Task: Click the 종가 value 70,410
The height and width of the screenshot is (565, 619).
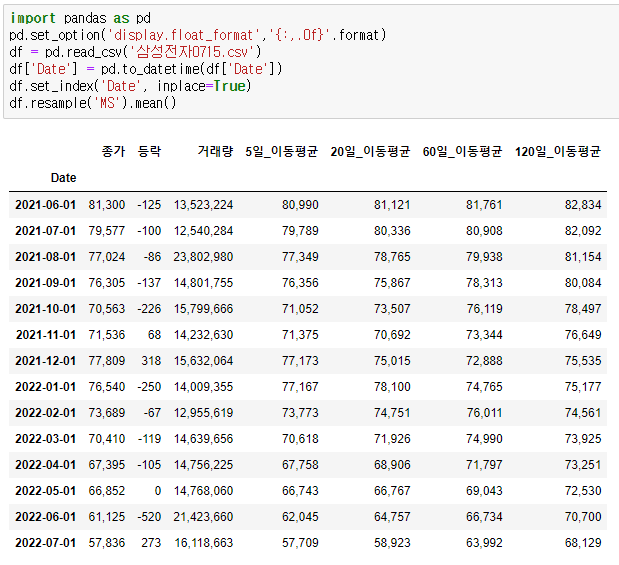Action: 107,439
